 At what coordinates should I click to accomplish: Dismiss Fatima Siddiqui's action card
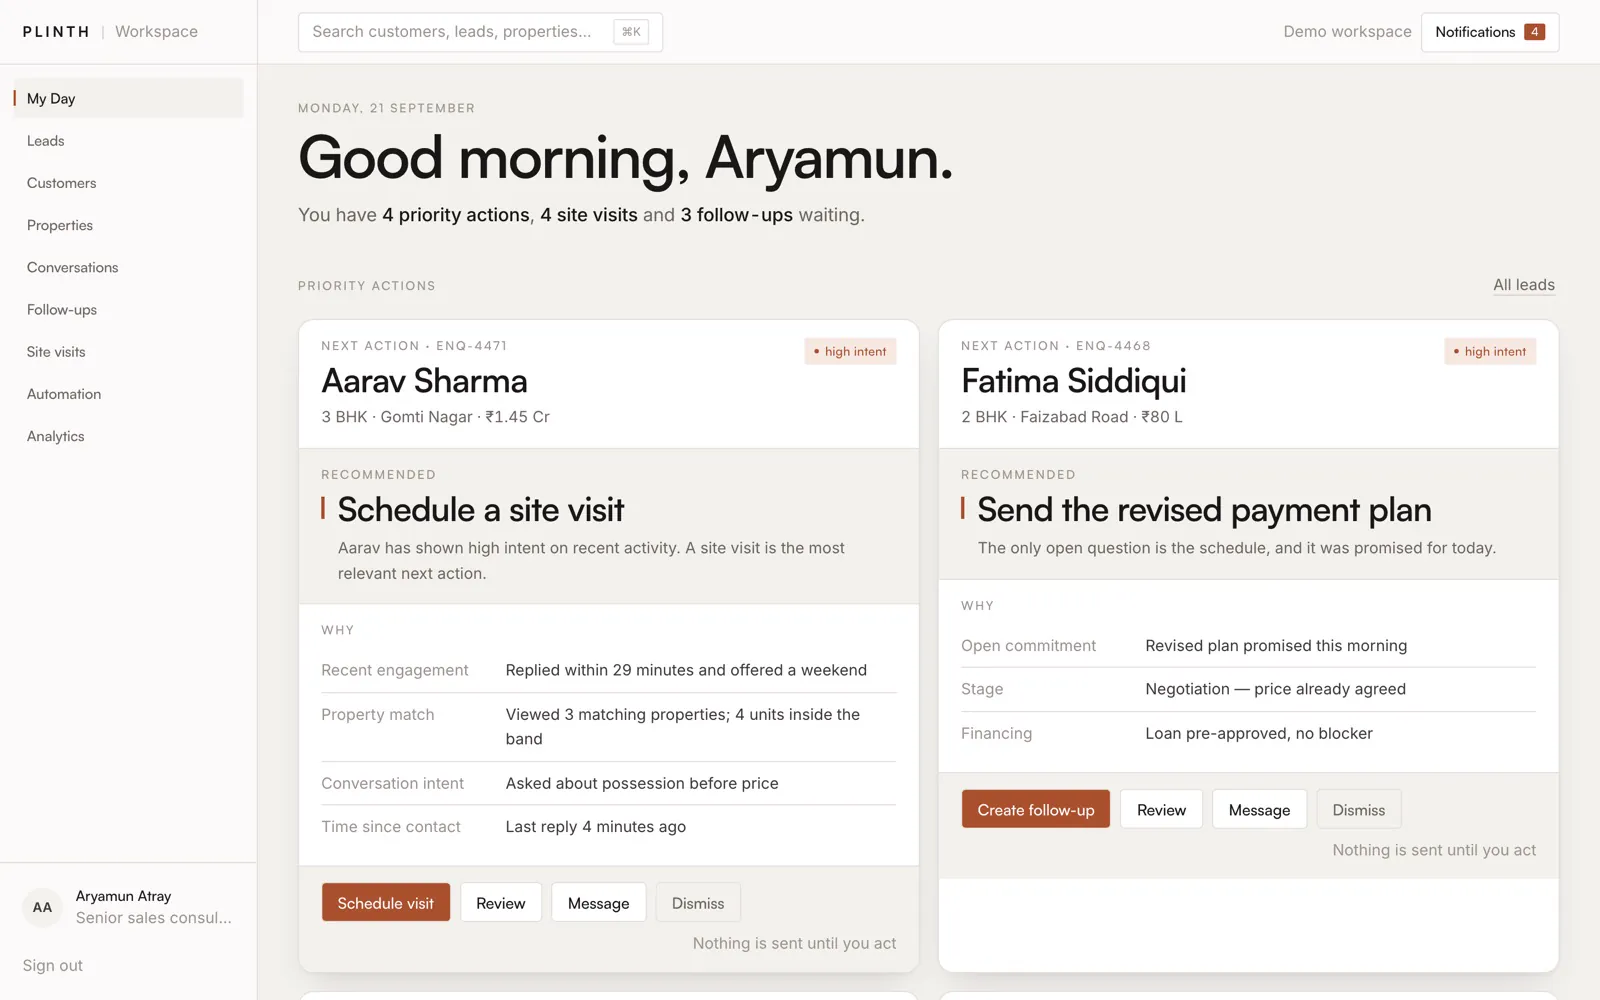tap(1359, 810)
